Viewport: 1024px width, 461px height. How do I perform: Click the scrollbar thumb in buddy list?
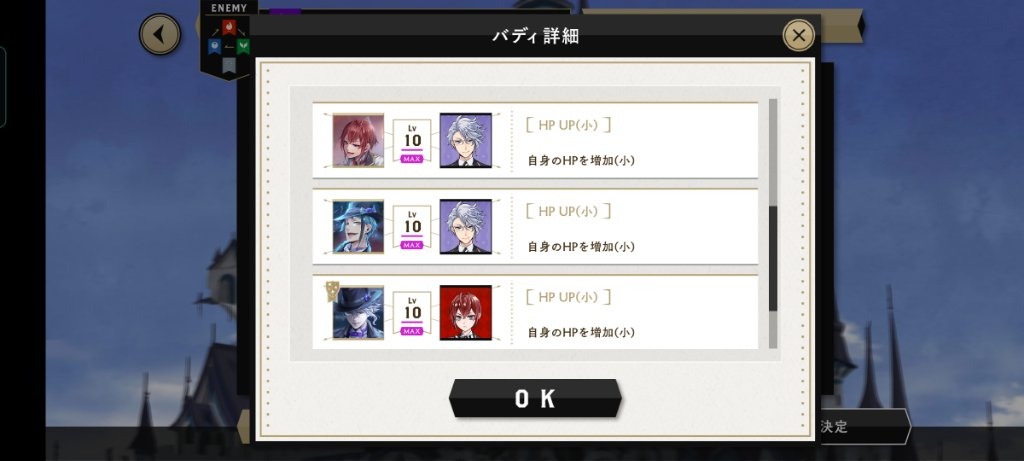pyautogui.click(x=773, y=259)
